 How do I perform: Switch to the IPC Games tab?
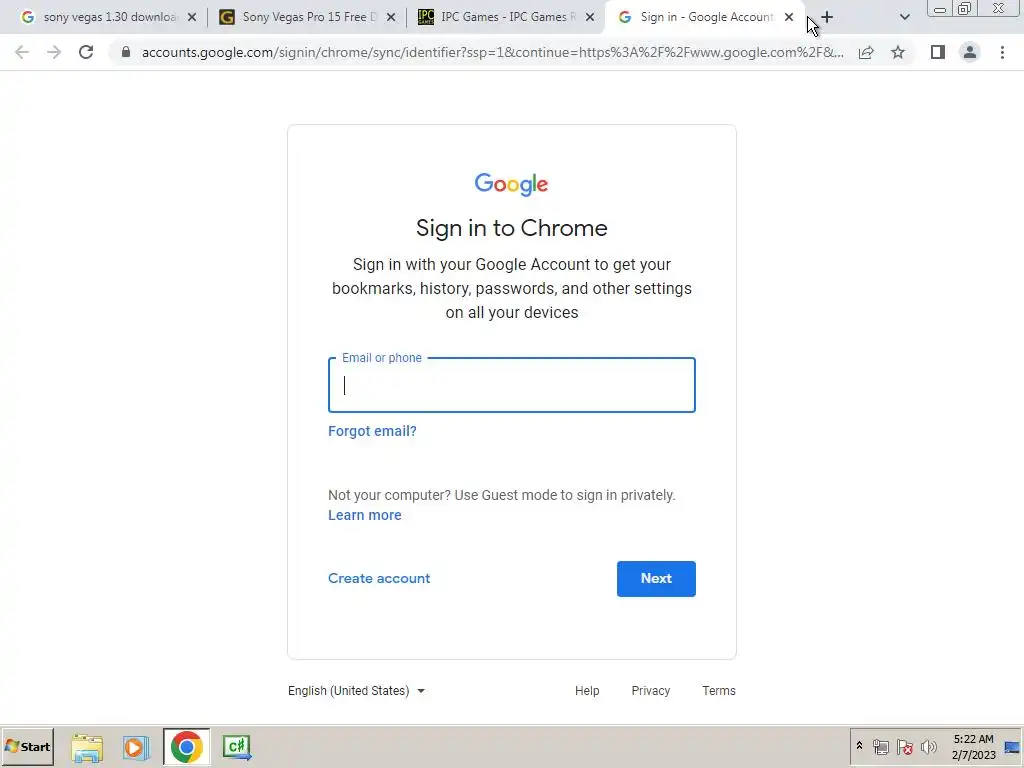(505, 17)
